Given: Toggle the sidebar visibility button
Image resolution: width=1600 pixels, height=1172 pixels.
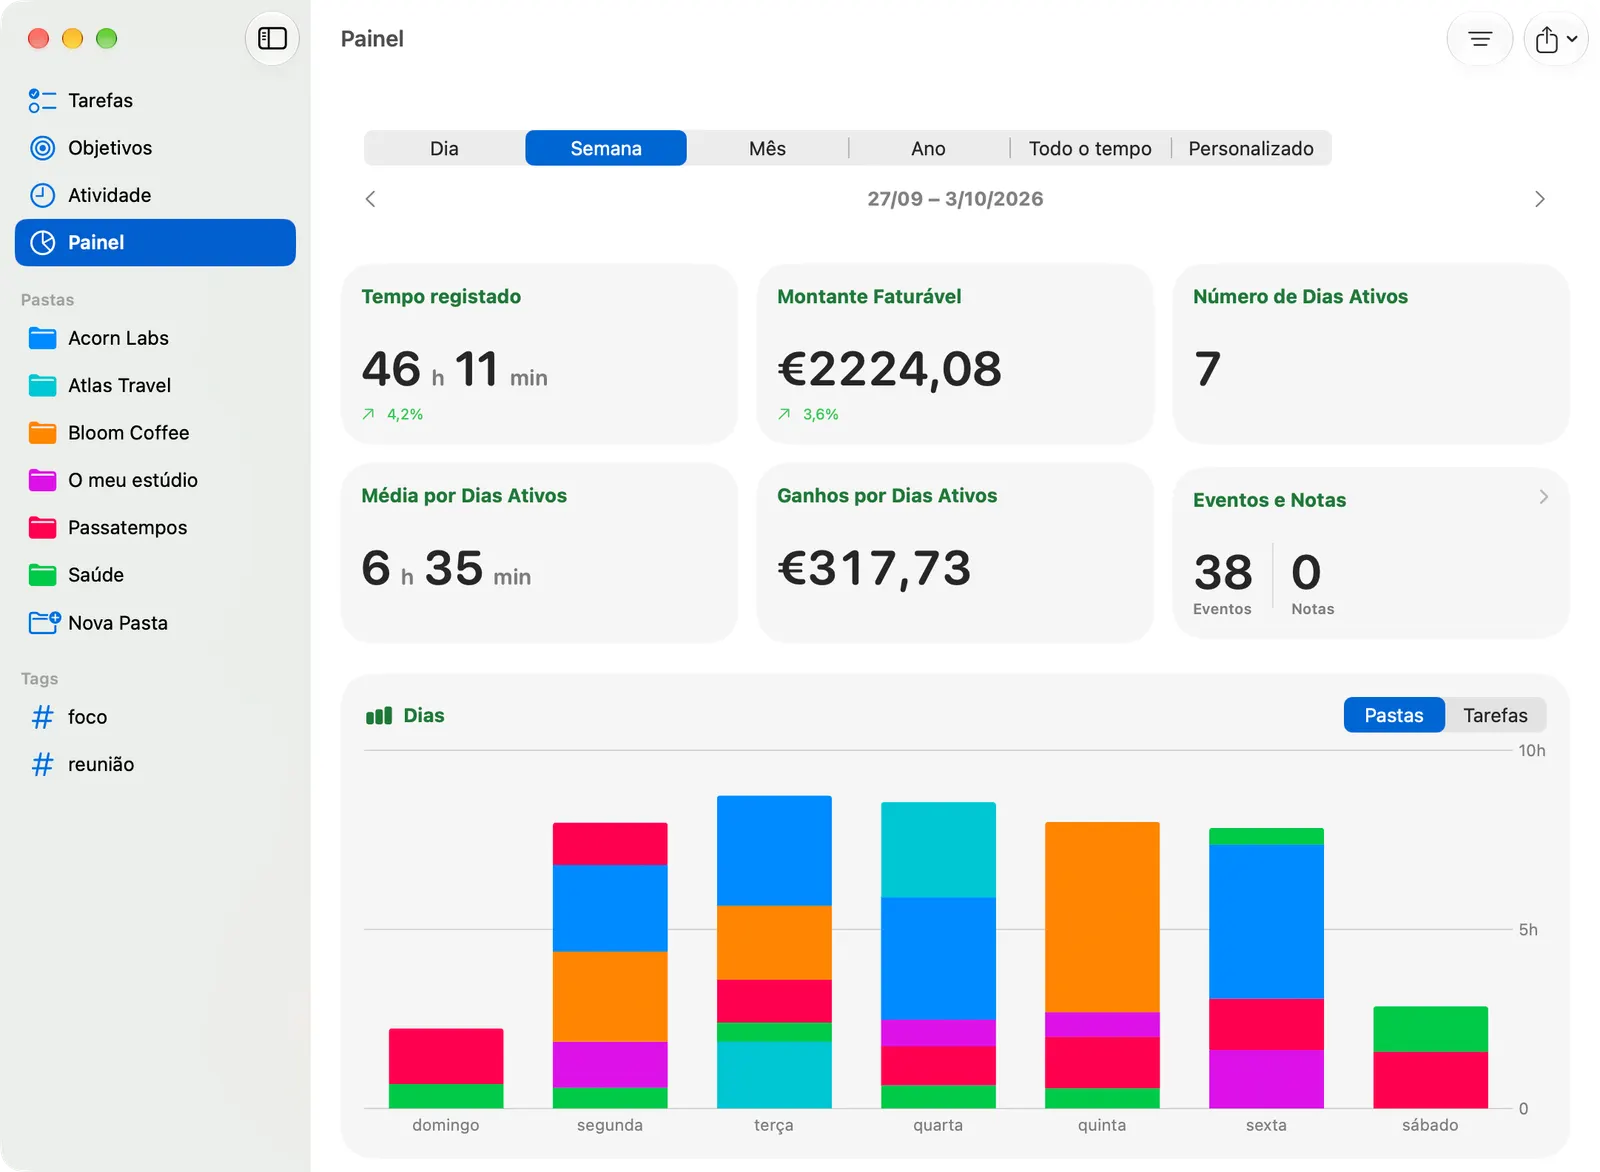Looking at the screenshot, I should coord(272,39).
